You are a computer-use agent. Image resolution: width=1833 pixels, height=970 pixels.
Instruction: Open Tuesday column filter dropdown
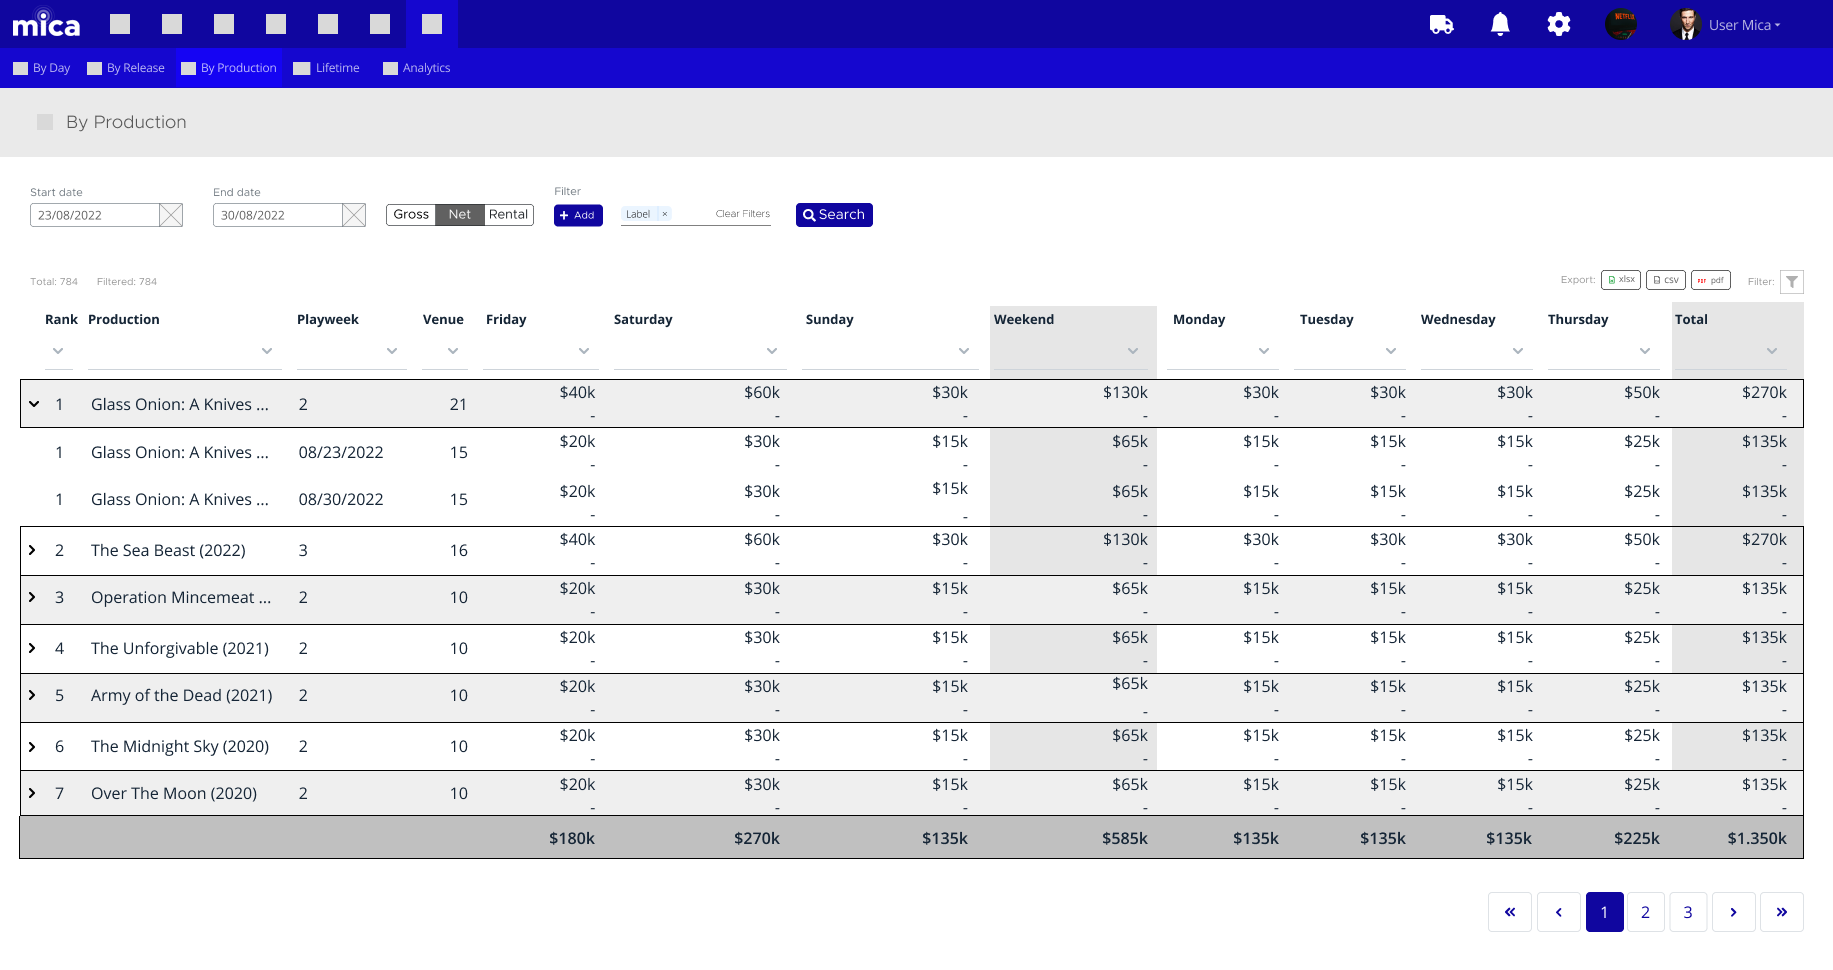(1391, 351)
